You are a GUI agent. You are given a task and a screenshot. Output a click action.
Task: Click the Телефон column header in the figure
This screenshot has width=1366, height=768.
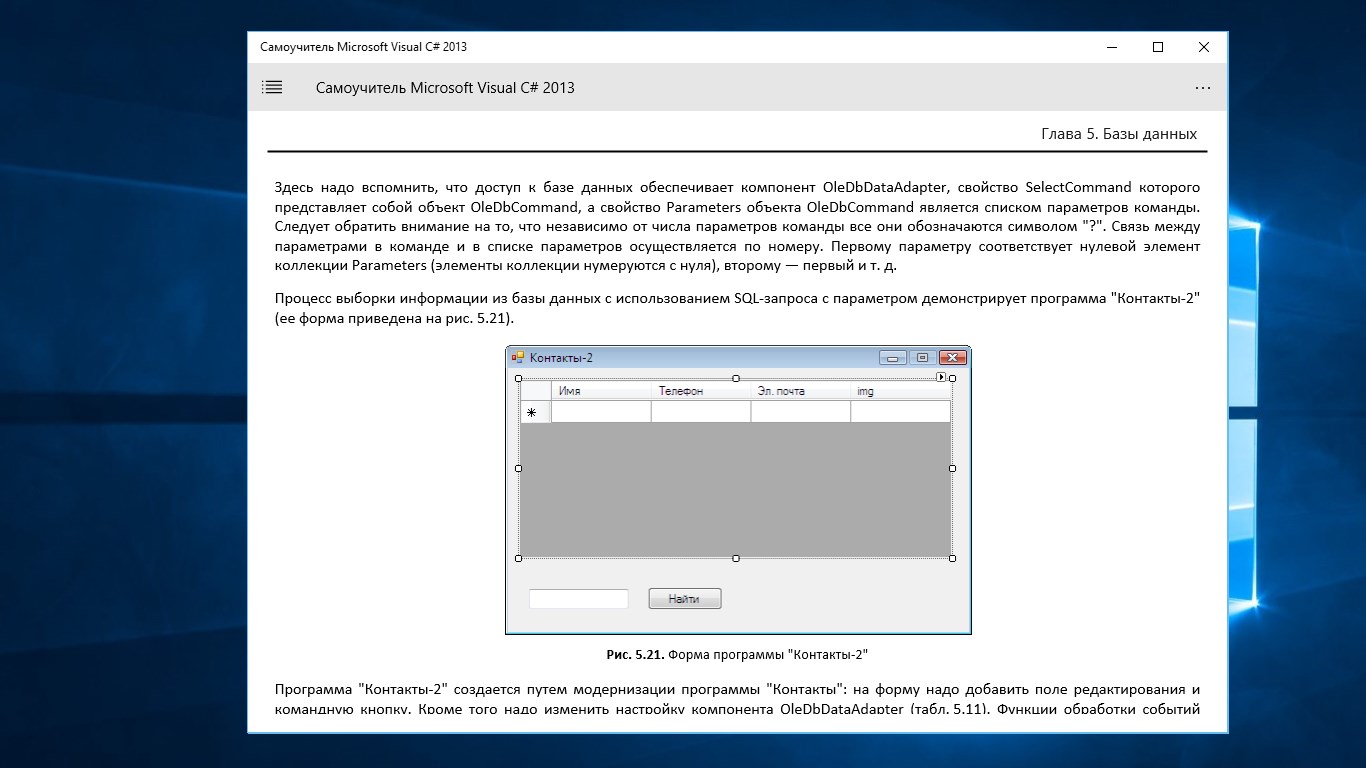701,391
